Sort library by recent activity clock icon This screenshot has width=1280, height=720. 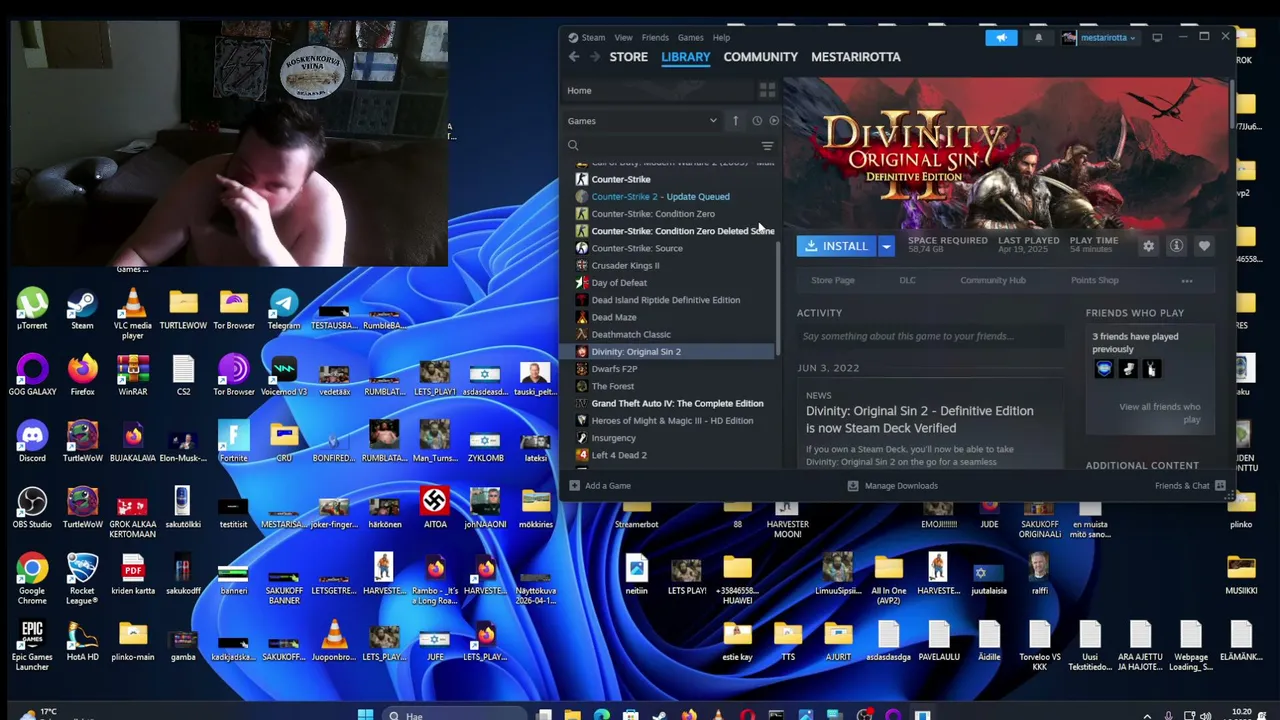pos(757,121)
